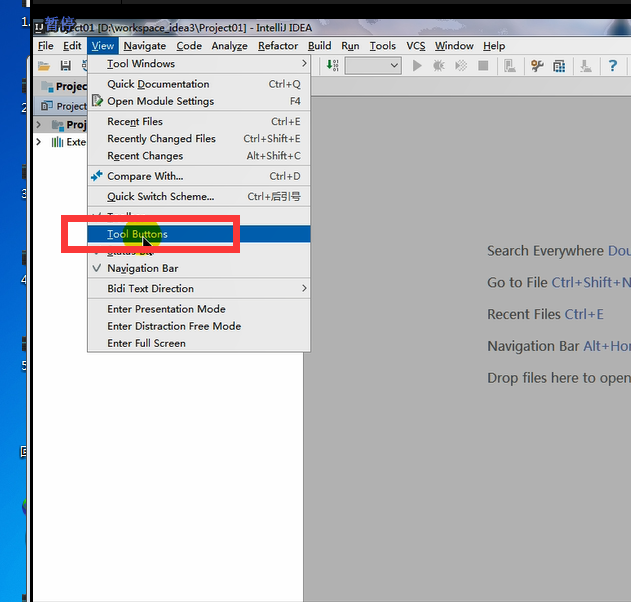This screenshot has width=631, height=602.
Task: Click the External Libraries bars icon
Action: 57,142
